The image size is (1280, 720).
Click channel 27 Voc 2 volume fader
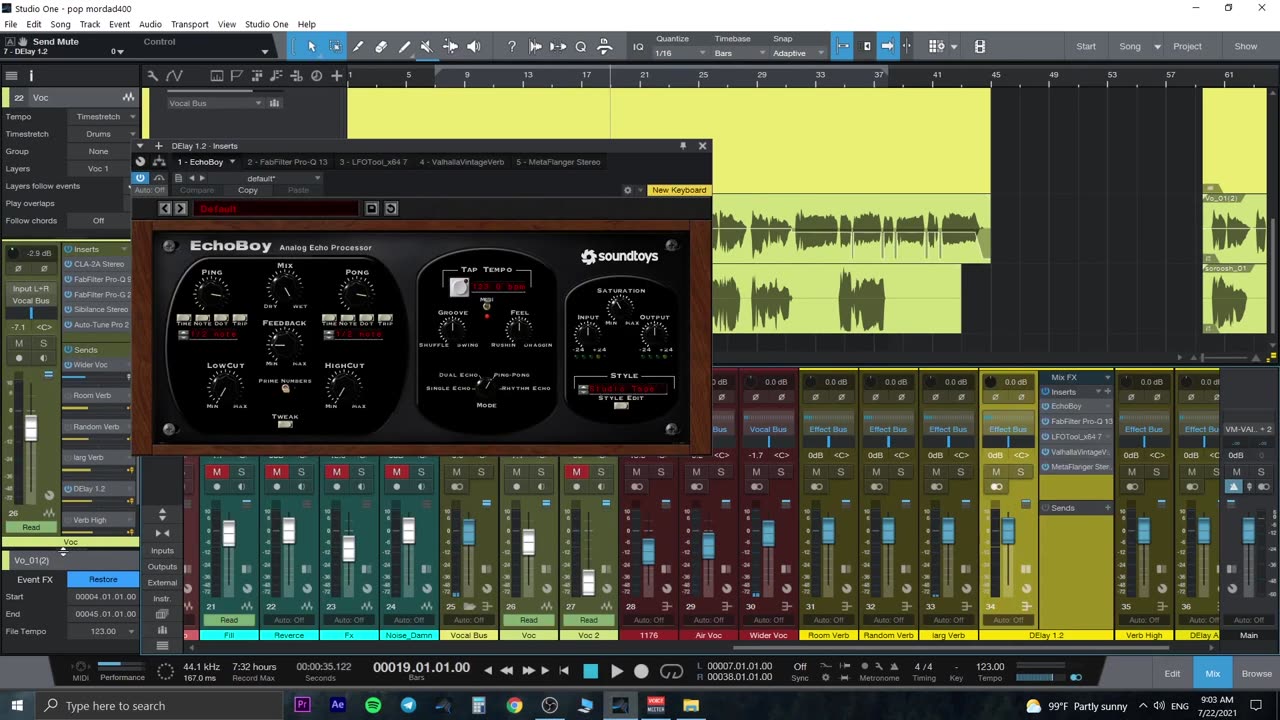click(x=589, y=582)
